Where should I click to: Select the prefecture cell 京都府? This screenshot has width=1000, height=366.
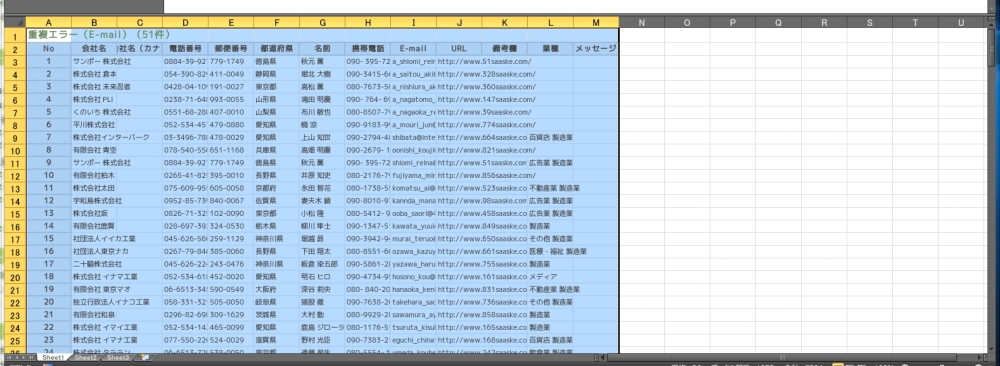pyautogui.click(x=276, y=188)
